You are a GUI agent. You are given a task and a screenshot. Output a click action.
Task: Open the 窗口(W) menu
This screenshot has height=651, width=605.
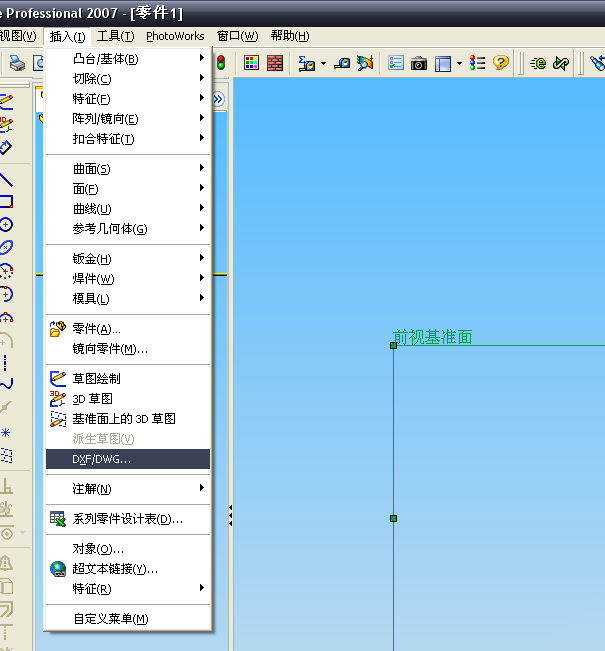(x=237, y=36)
